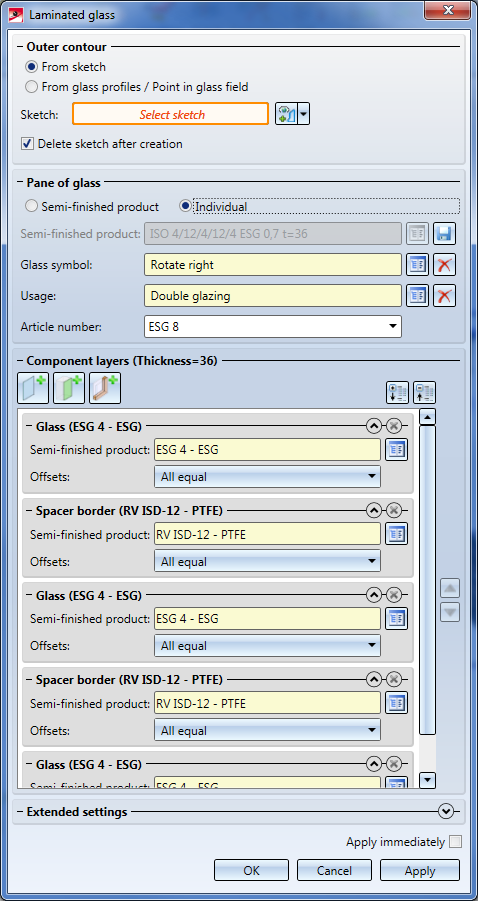The width and height of the screenshot is (478, 901).
Task: Open the dropdown arrow beside the sketch icon
Action: [304, 114]
